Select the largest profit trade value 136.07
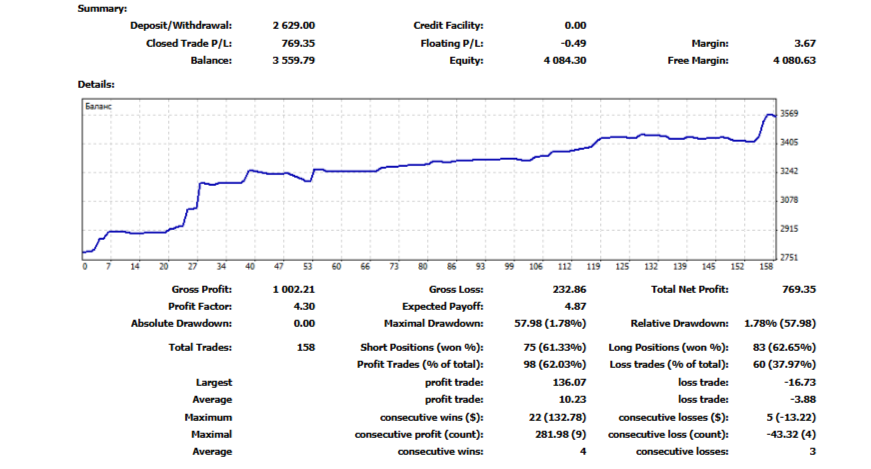This screenshot has width=871, height=469. tap(569, 383)
